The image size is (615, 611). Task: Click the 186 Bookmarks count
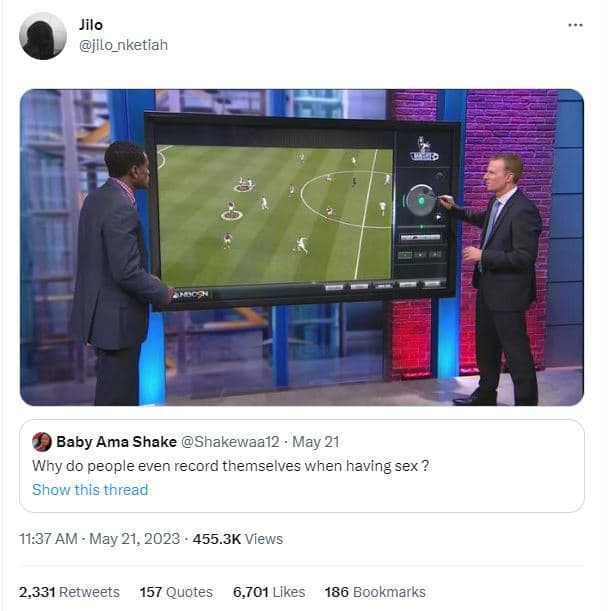[375, 592]
